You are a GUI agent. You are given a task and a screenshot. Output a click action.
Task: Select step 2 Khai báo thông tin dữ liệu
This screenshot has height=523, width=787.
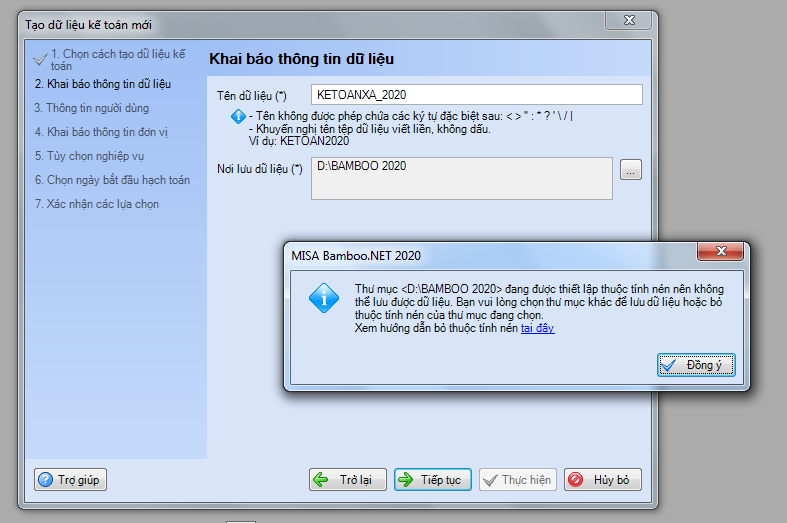103,84
